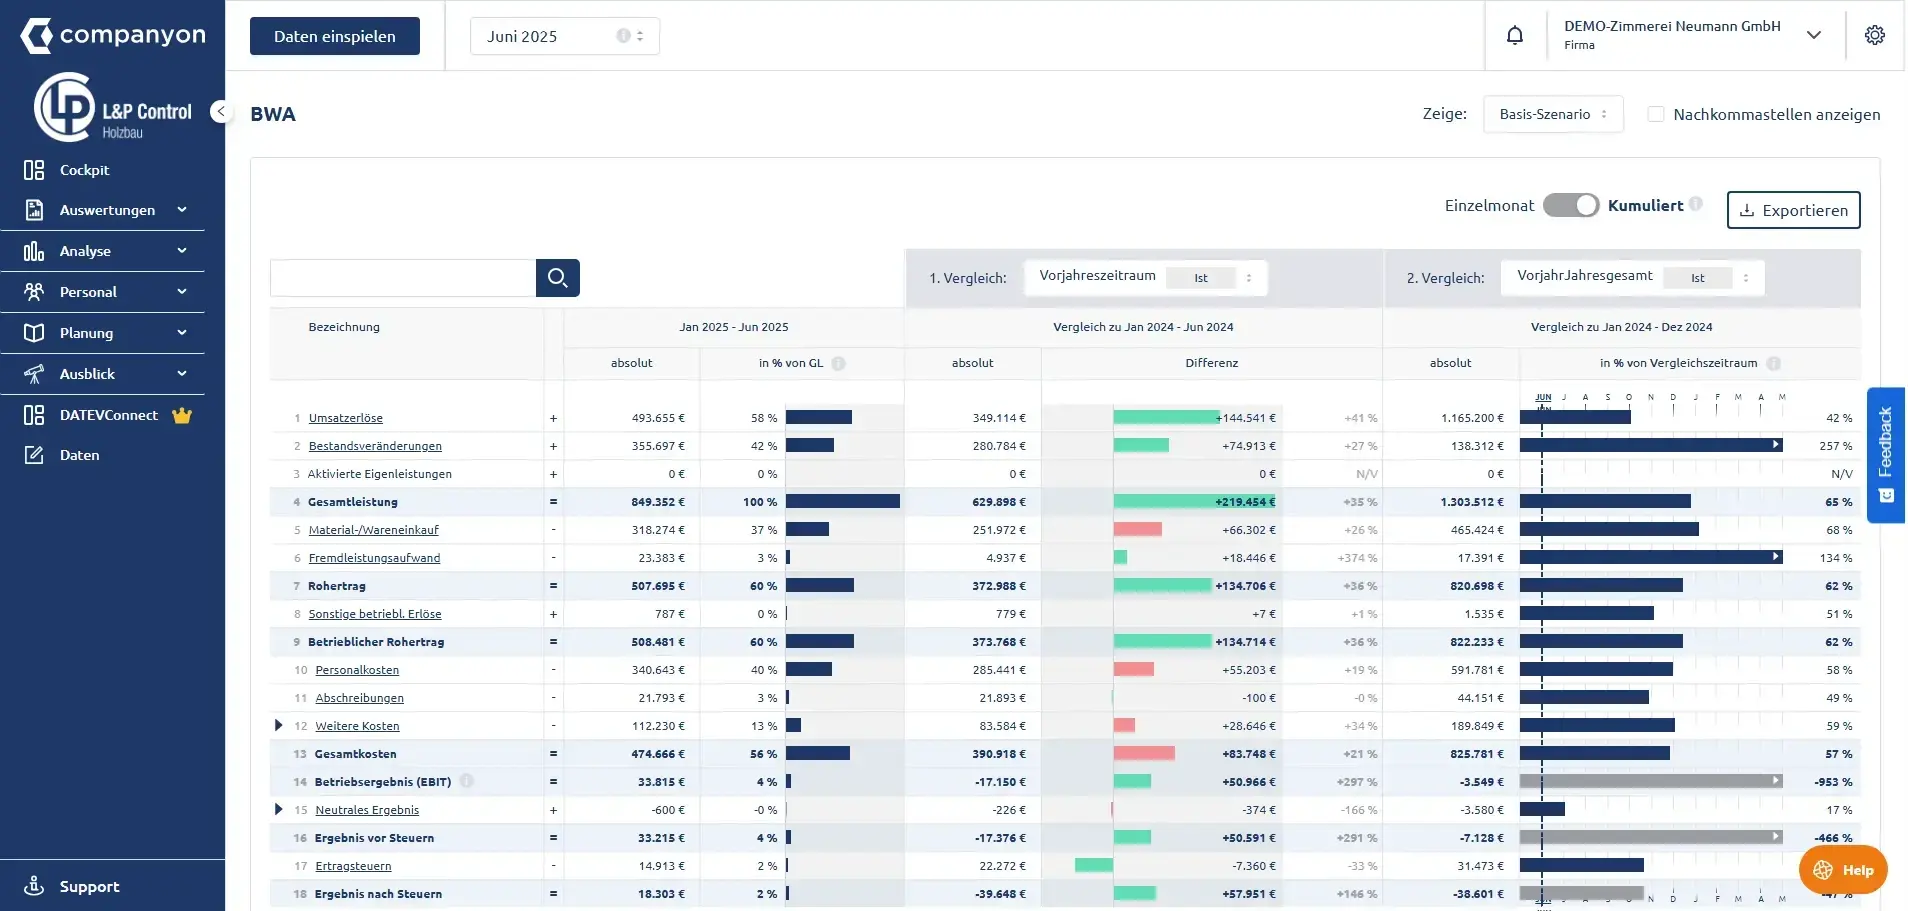Open the Umsatzerlöse link
The width and height of the screenshot is (1908, 911).
[346, 418]
